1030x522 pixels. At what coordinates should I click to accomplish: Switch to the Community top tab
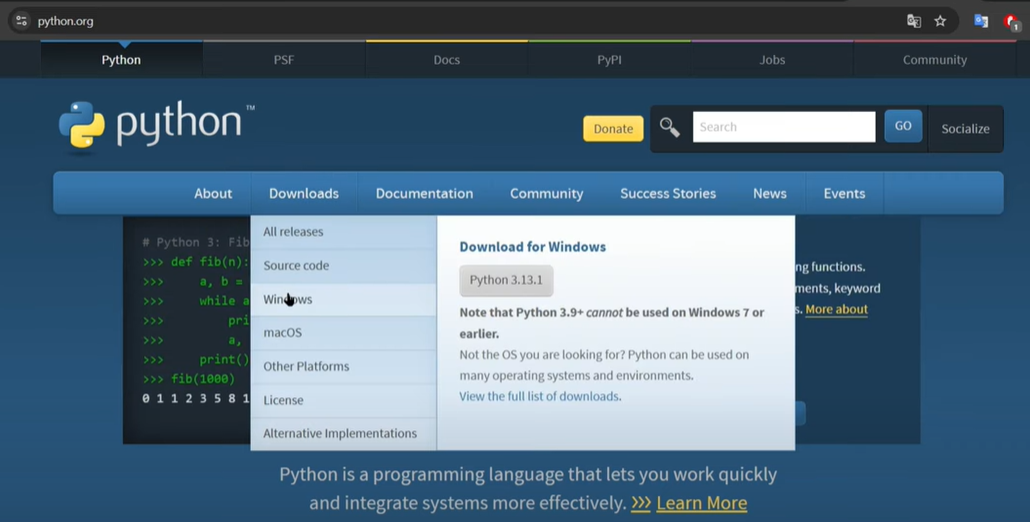tap(935, 60)
